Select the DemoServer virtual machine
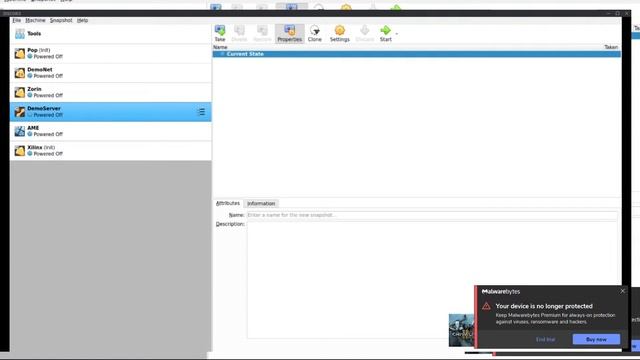 (x=111, y=112)
